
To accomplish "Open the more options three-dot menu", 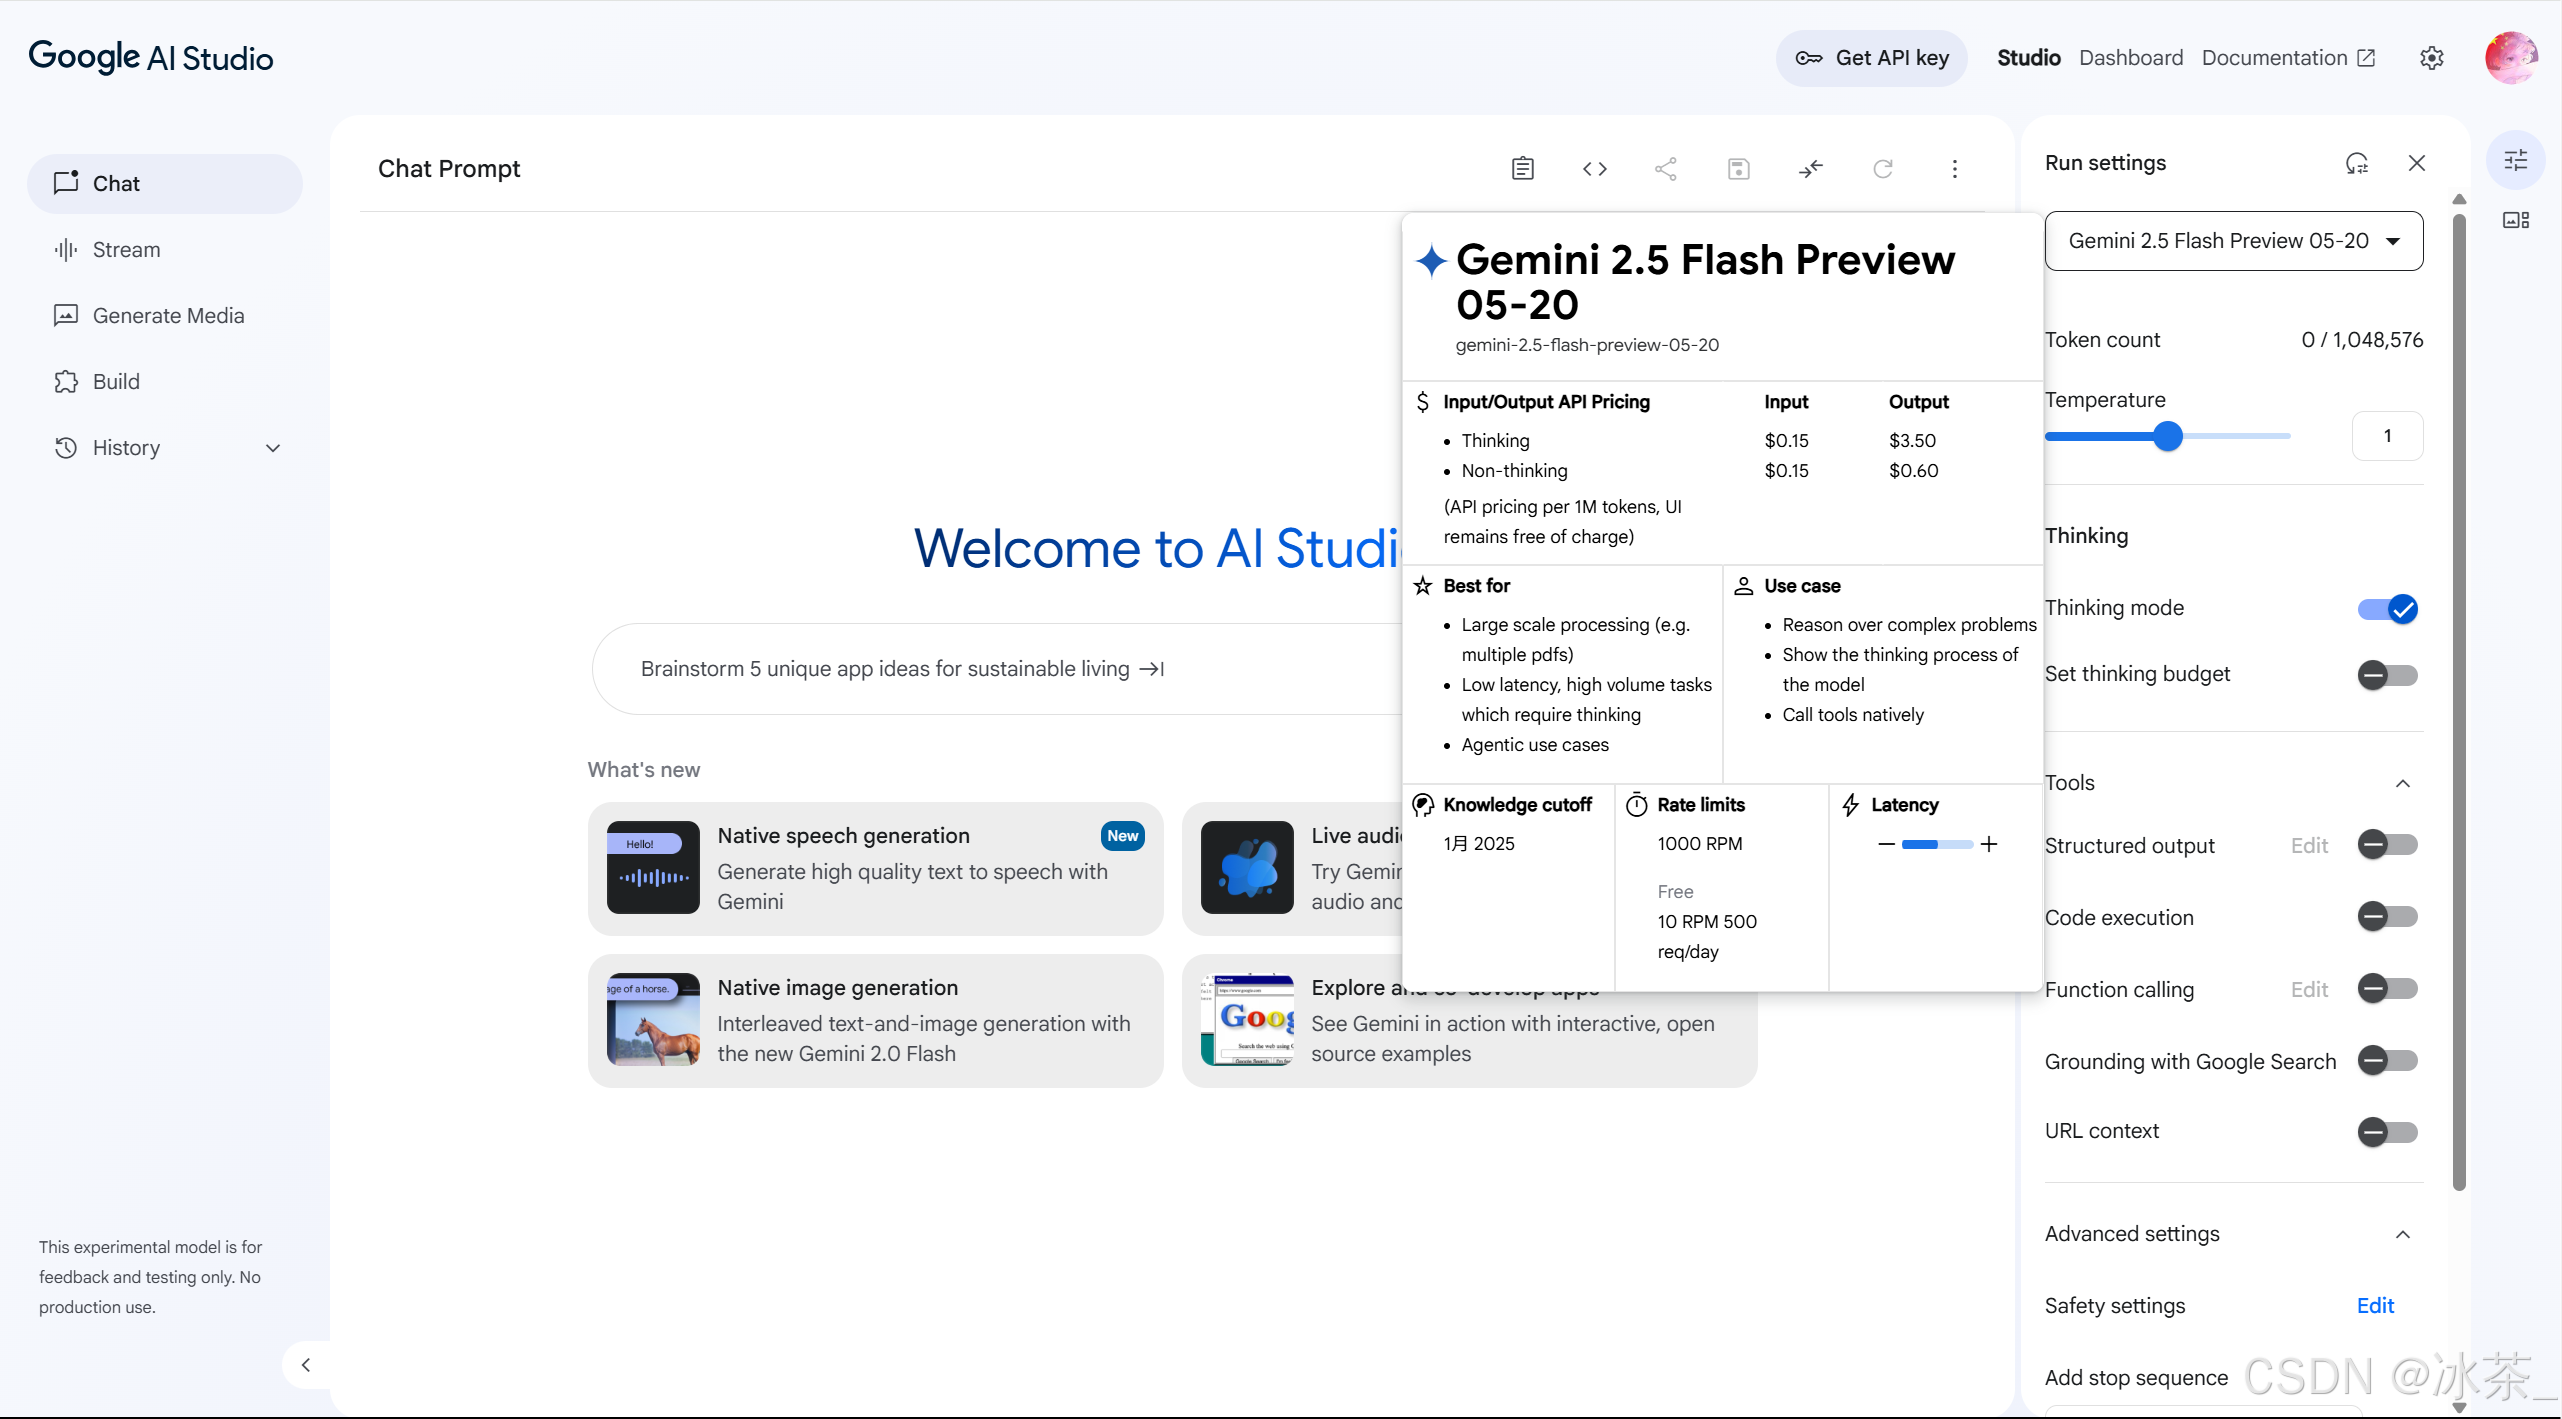I will pos(1955,169).
